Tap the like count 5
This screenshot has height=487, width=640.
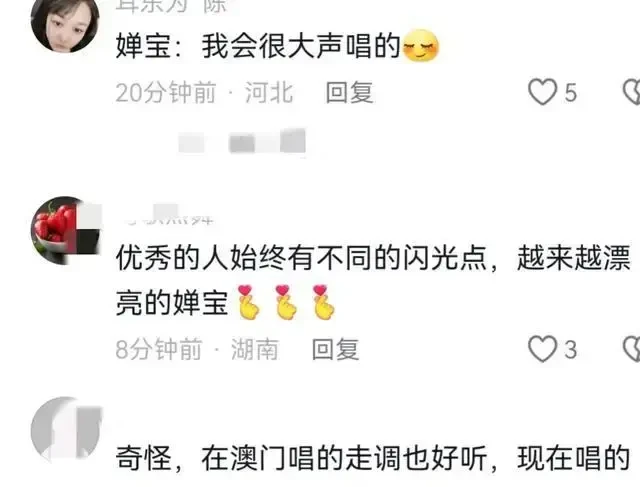point(571,93)
